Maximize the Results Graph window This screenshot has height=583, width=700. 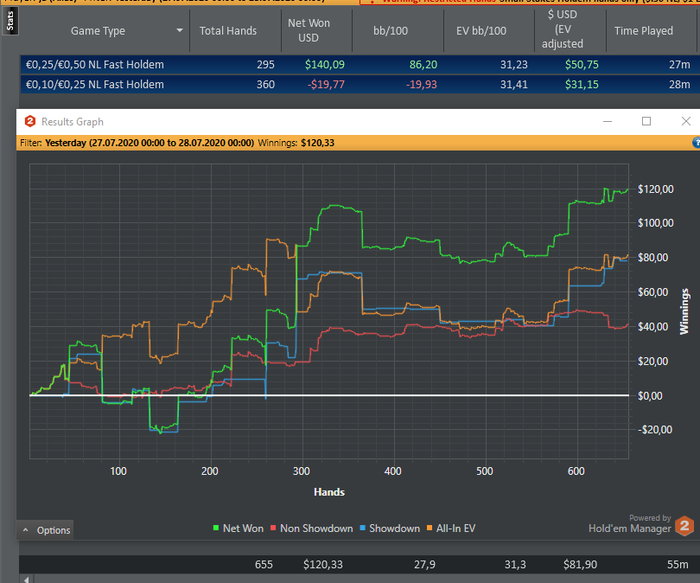pos(646,121)
